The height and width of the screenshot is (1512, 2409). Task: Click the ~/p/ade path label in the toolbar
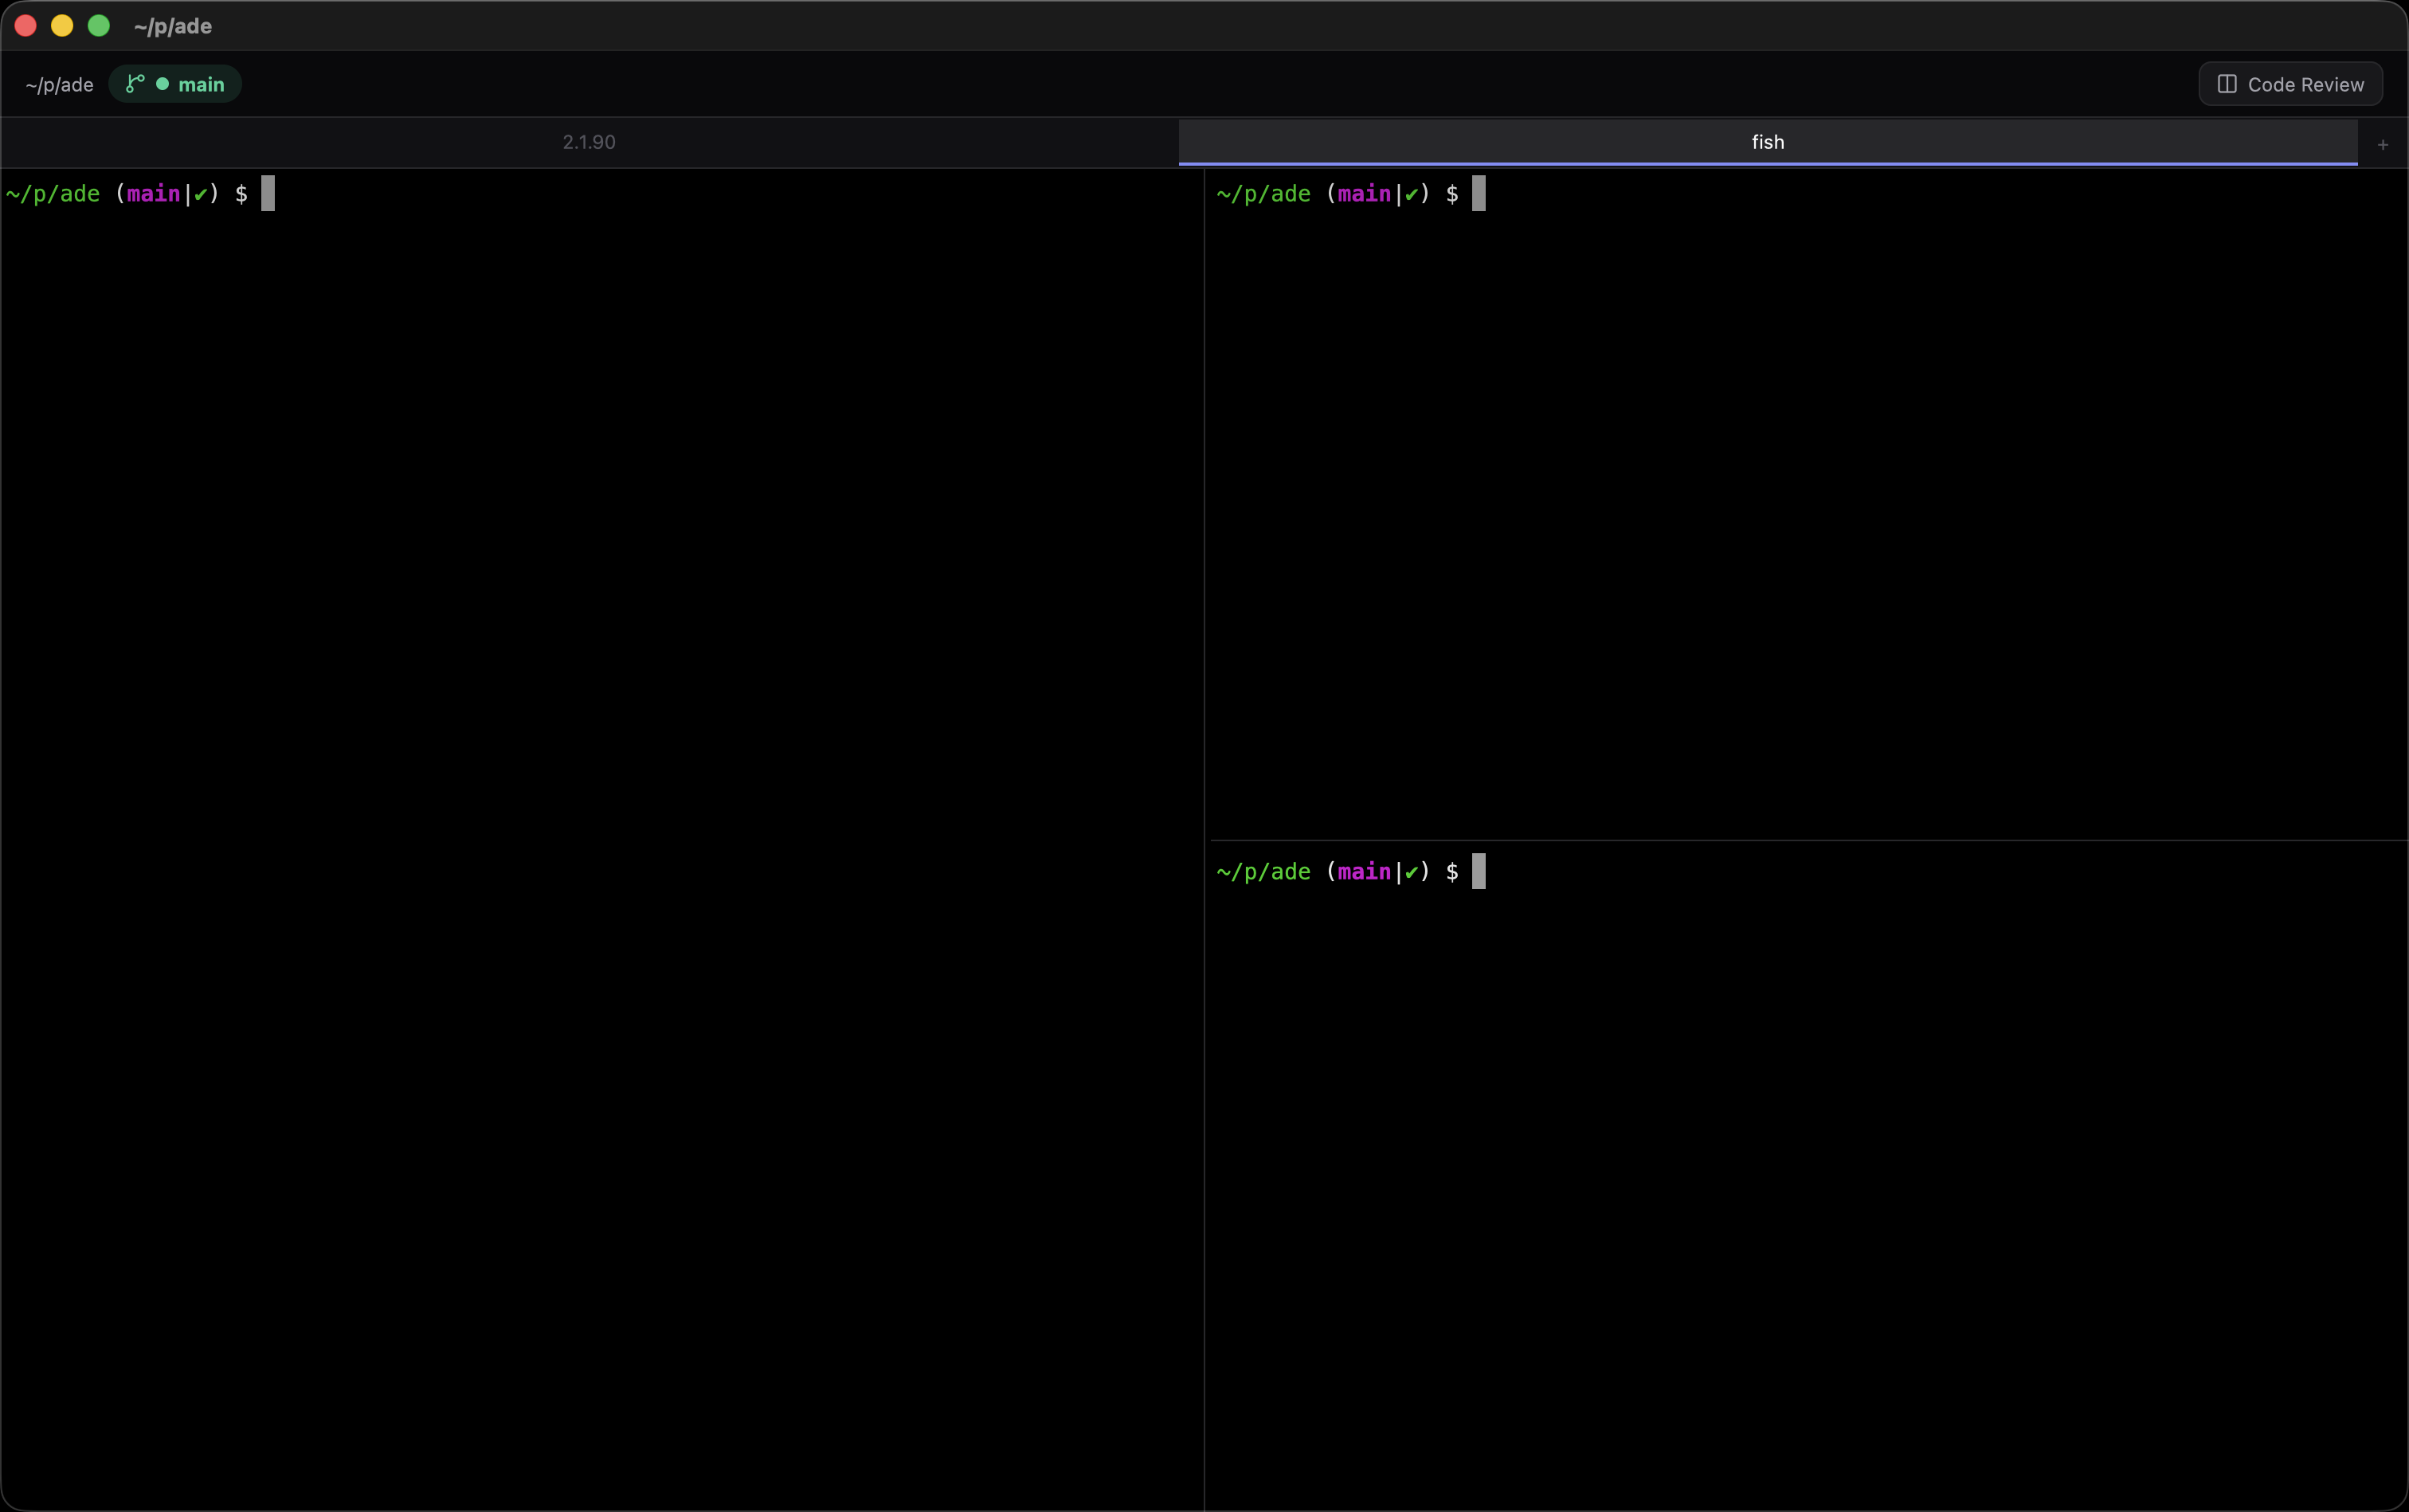click(x=59, y=85)
